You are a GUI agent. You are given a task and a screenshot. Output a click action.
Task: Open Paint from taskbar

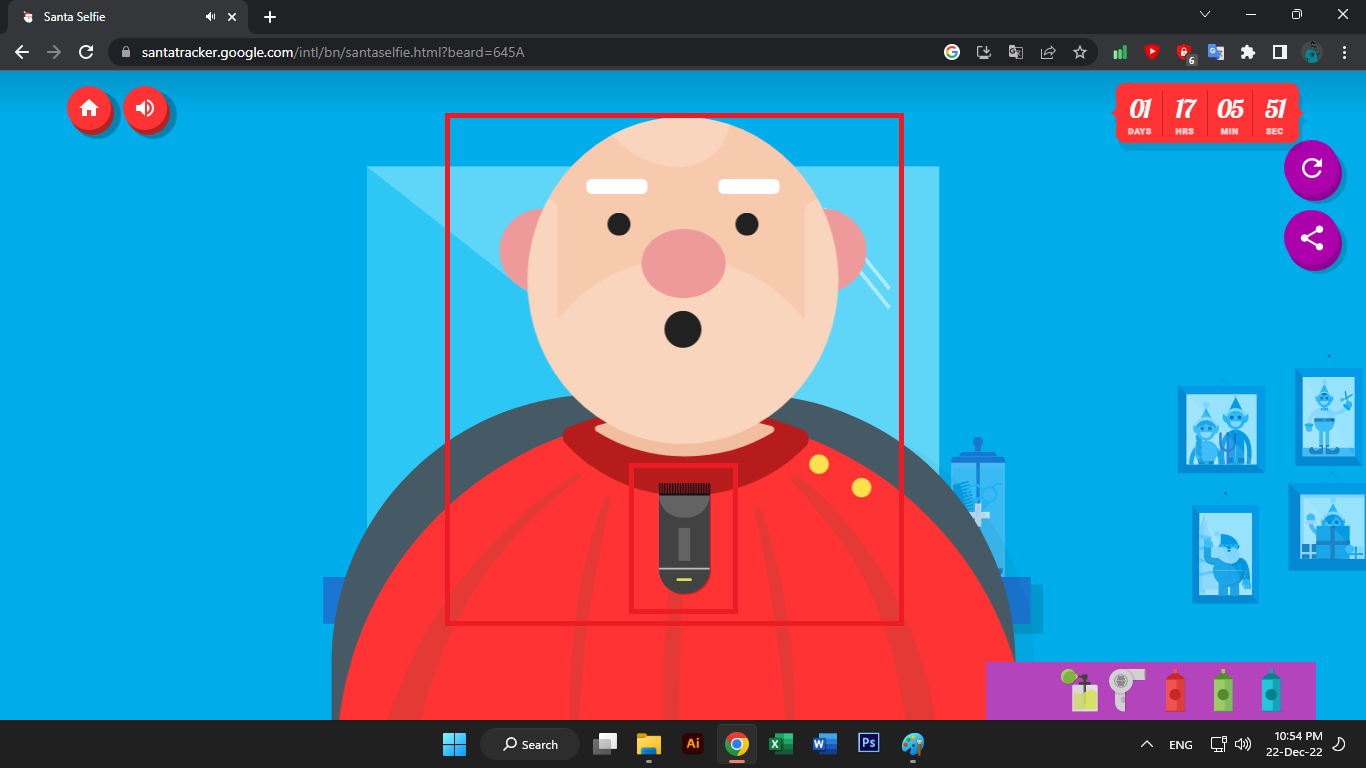[x=913, y=744]
